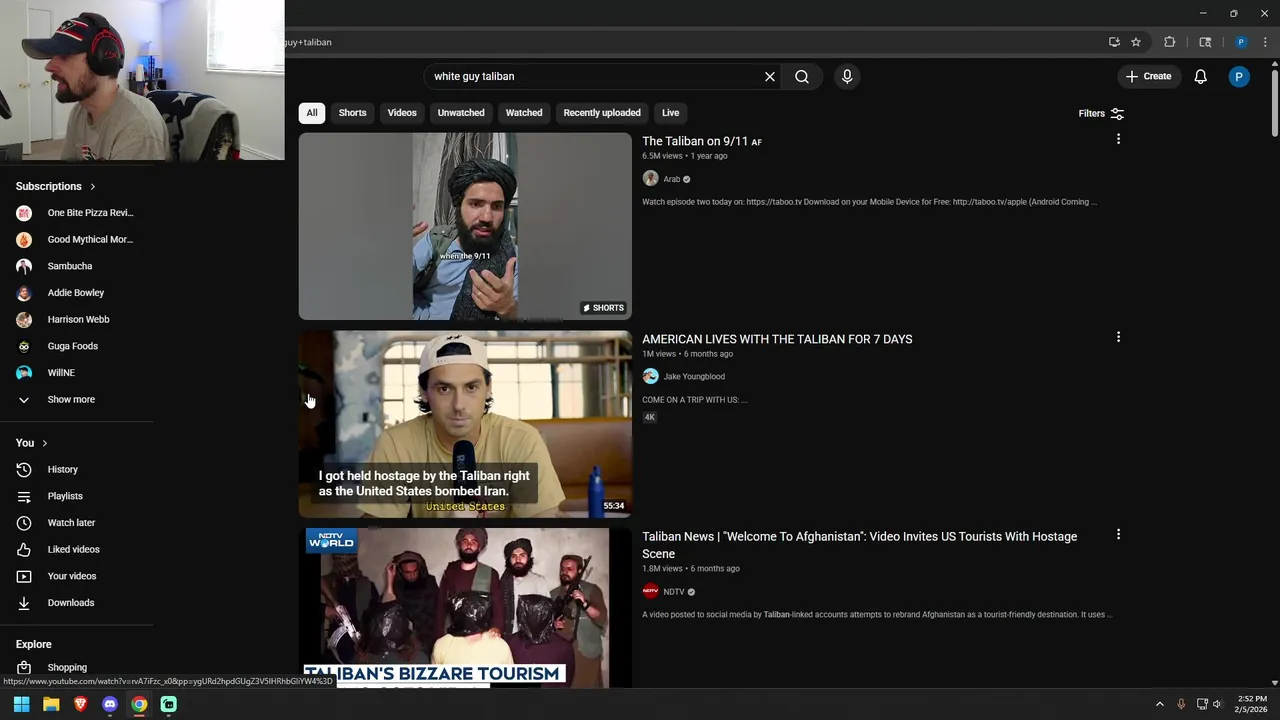
Task: Click the taskbar volume speaker icon
Action: 1218,704
